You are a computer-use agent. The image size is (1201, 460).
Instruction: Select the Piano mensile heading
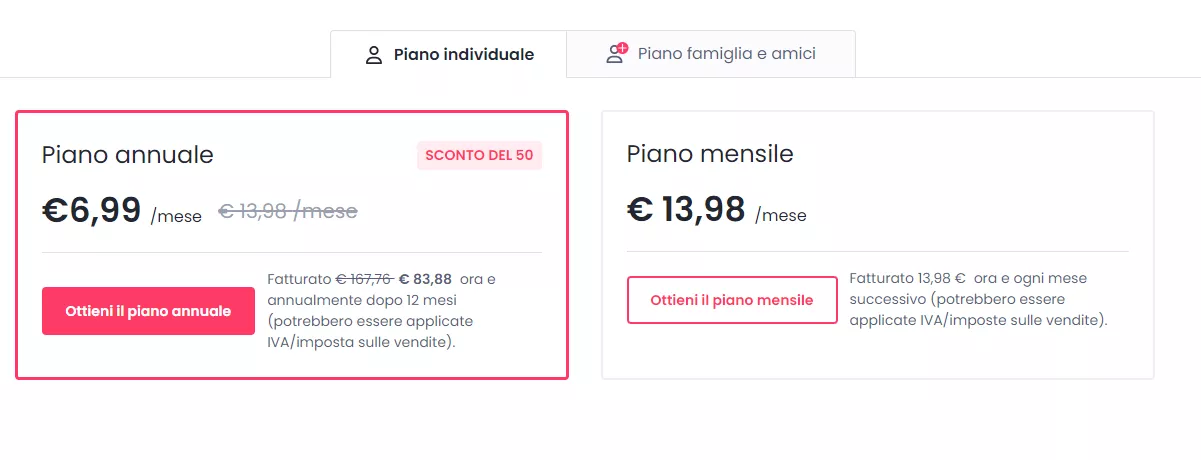710,153
